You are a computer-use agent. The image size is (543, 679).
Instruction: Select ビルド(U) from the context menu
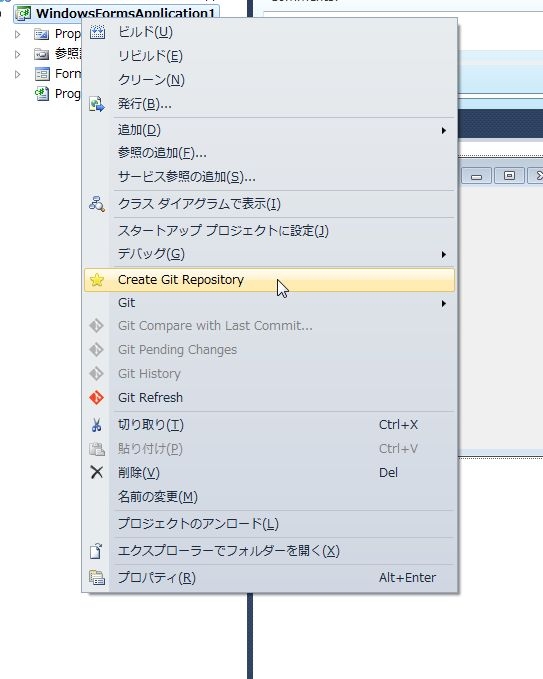[x=269, y=32]
